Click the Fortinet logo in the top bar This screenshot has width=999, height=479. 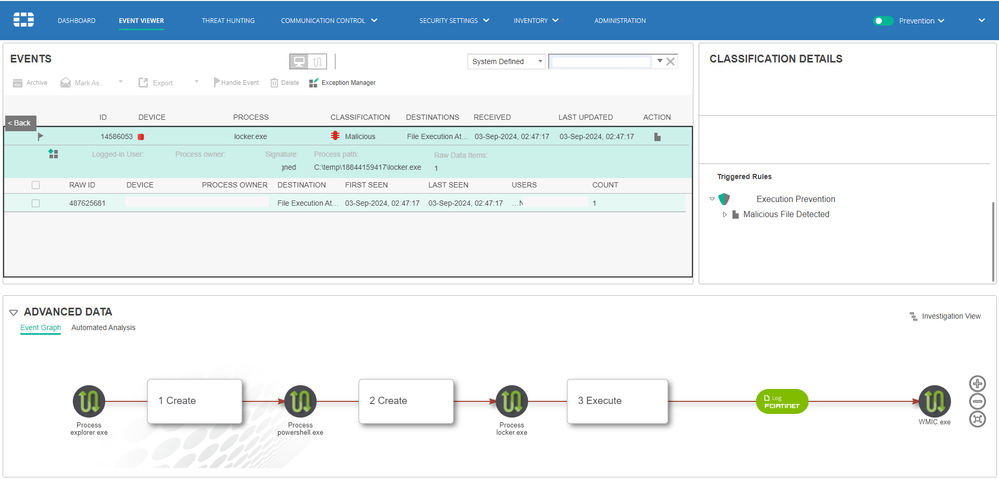pyautogui.click(x=23, y=20)
